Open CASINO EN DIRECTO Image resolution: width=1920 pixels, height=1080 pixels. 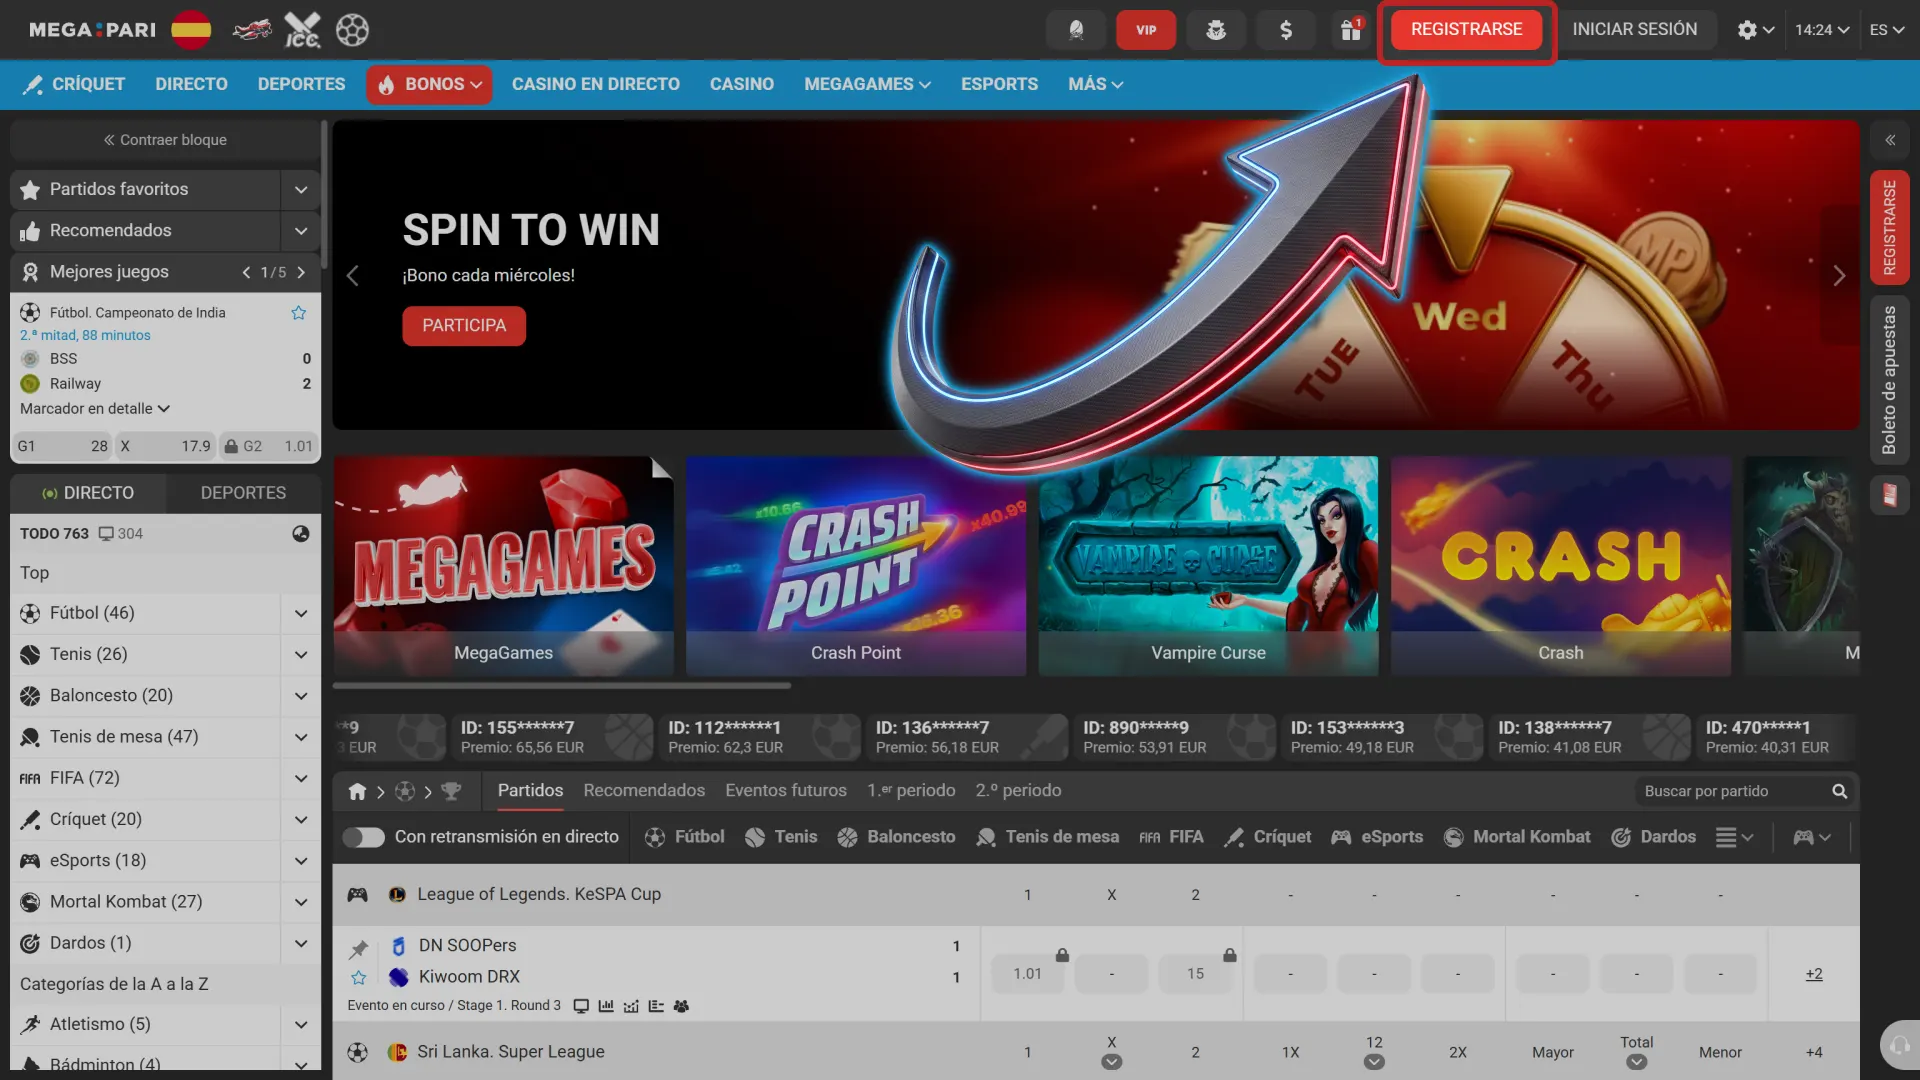pos(596,85)
